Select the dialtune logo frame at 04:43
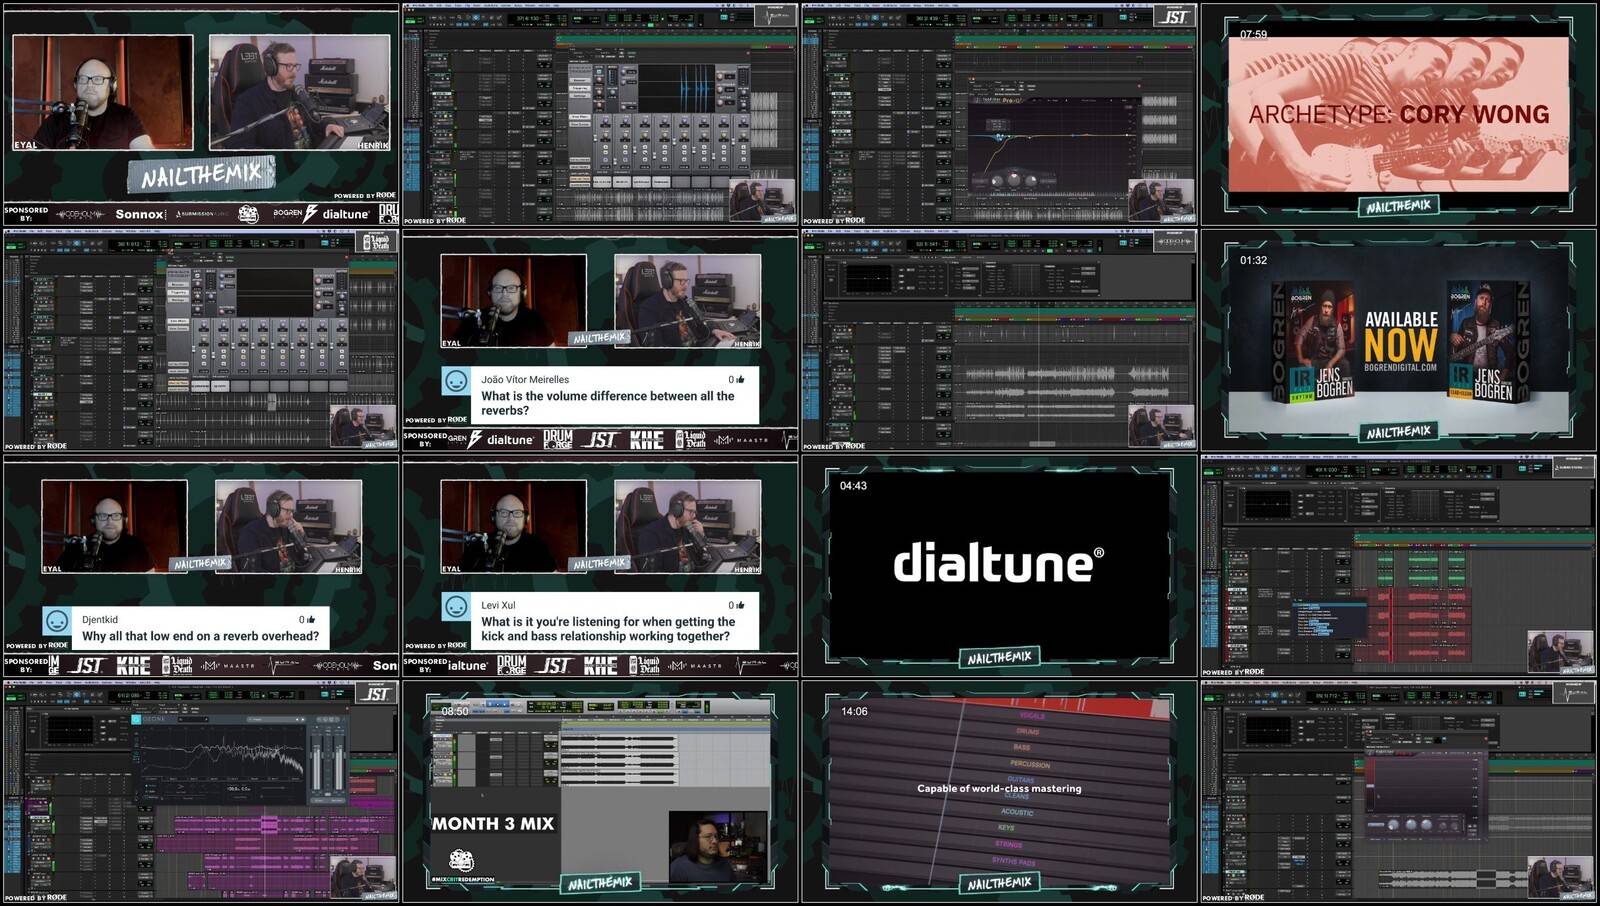Image resolution: width=1600 pixels, height=906 pixels. tap(999, 566)
